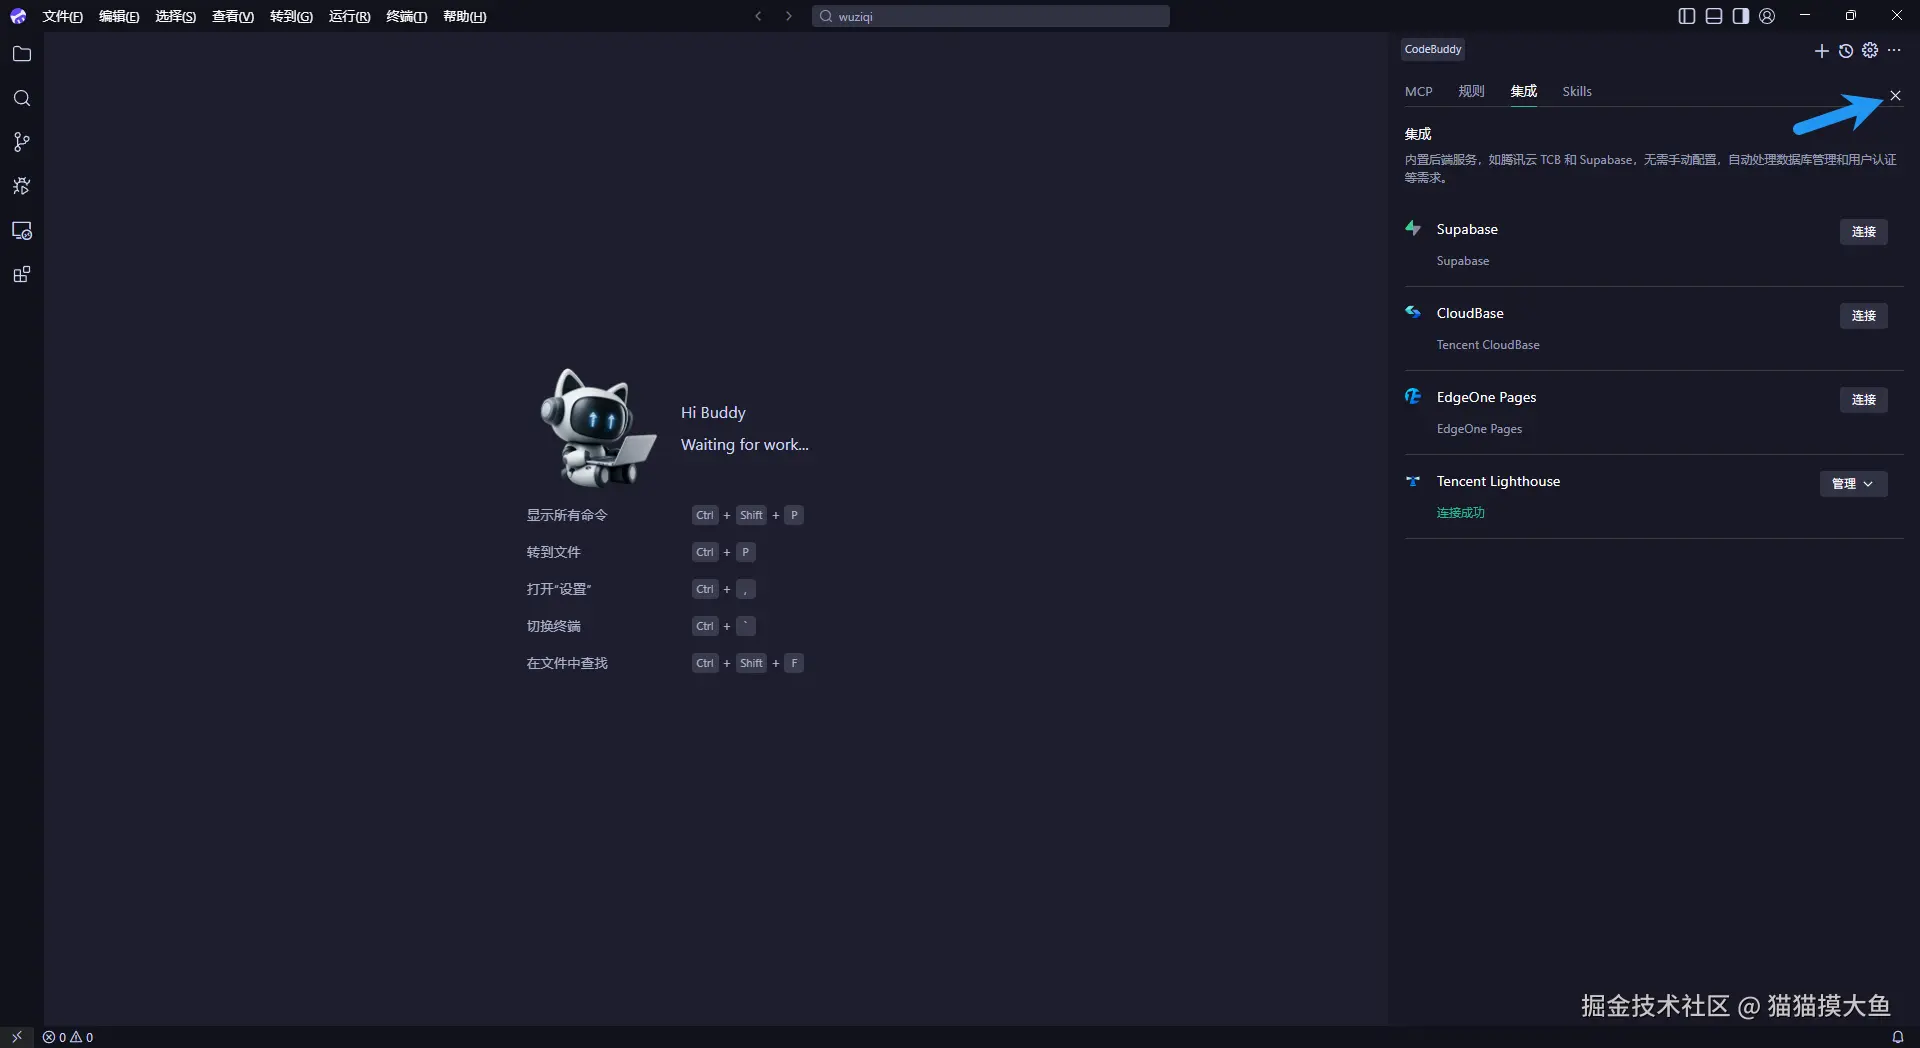1920x1048 pixels.
Task: Open the Explorer folder icon in activity bar
Action: click(22, 54)
